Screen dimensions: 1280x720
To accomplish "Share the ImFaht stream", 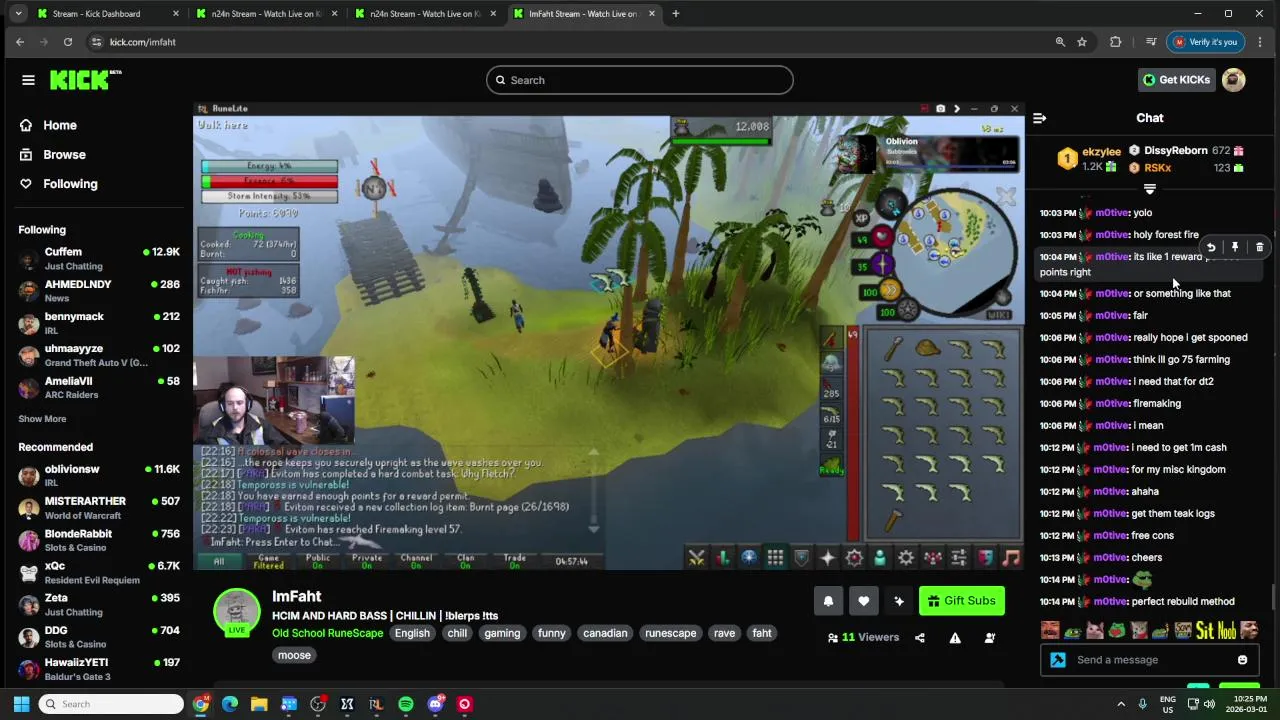I will (x=920, y=638).
